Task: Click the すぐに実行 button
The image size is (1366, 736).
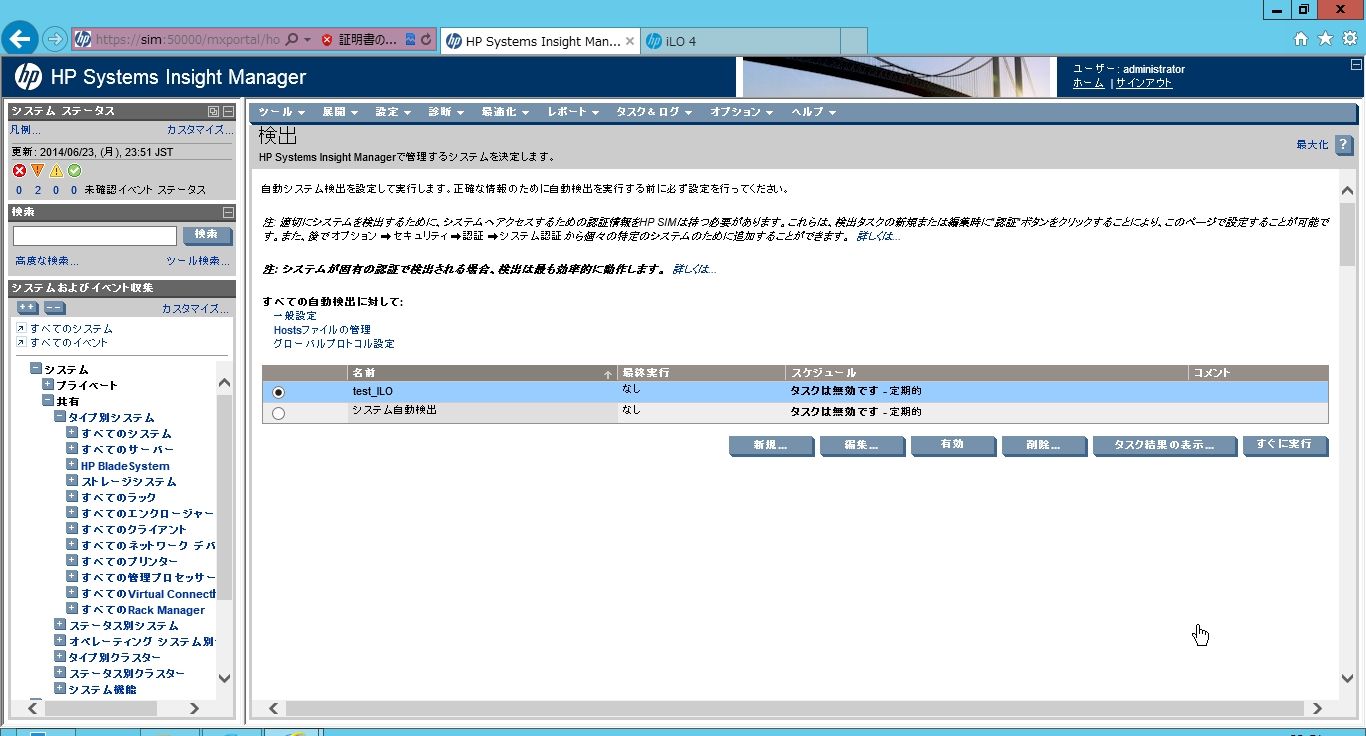Action: click(x=1286, y=445)
